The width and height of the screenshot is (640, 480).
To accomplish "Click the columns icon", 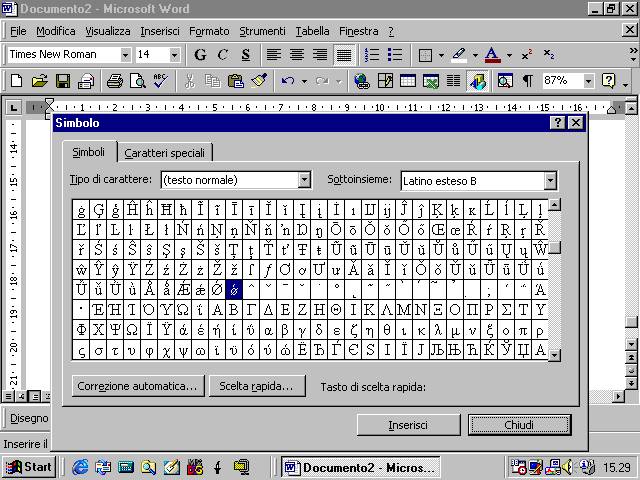I will click(453, 81).
